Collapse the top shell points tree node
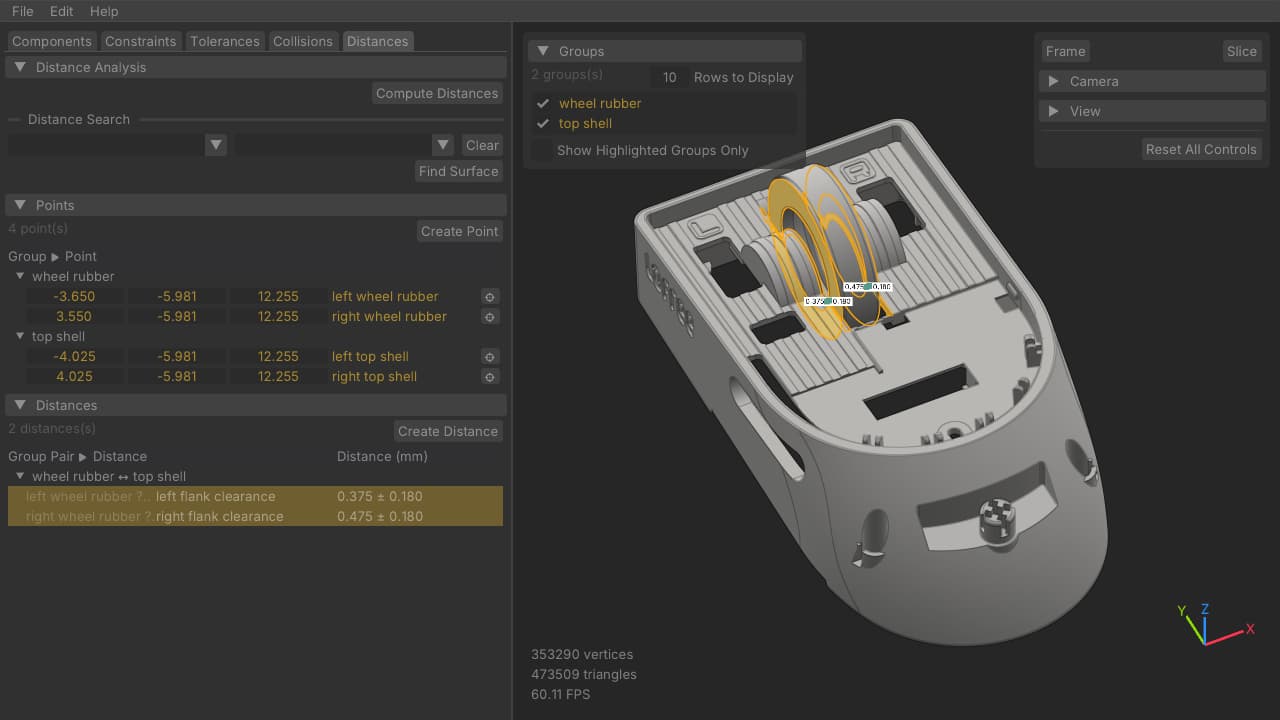The width and height of the screenshot is (1280, 720). [x=20, y=336]
